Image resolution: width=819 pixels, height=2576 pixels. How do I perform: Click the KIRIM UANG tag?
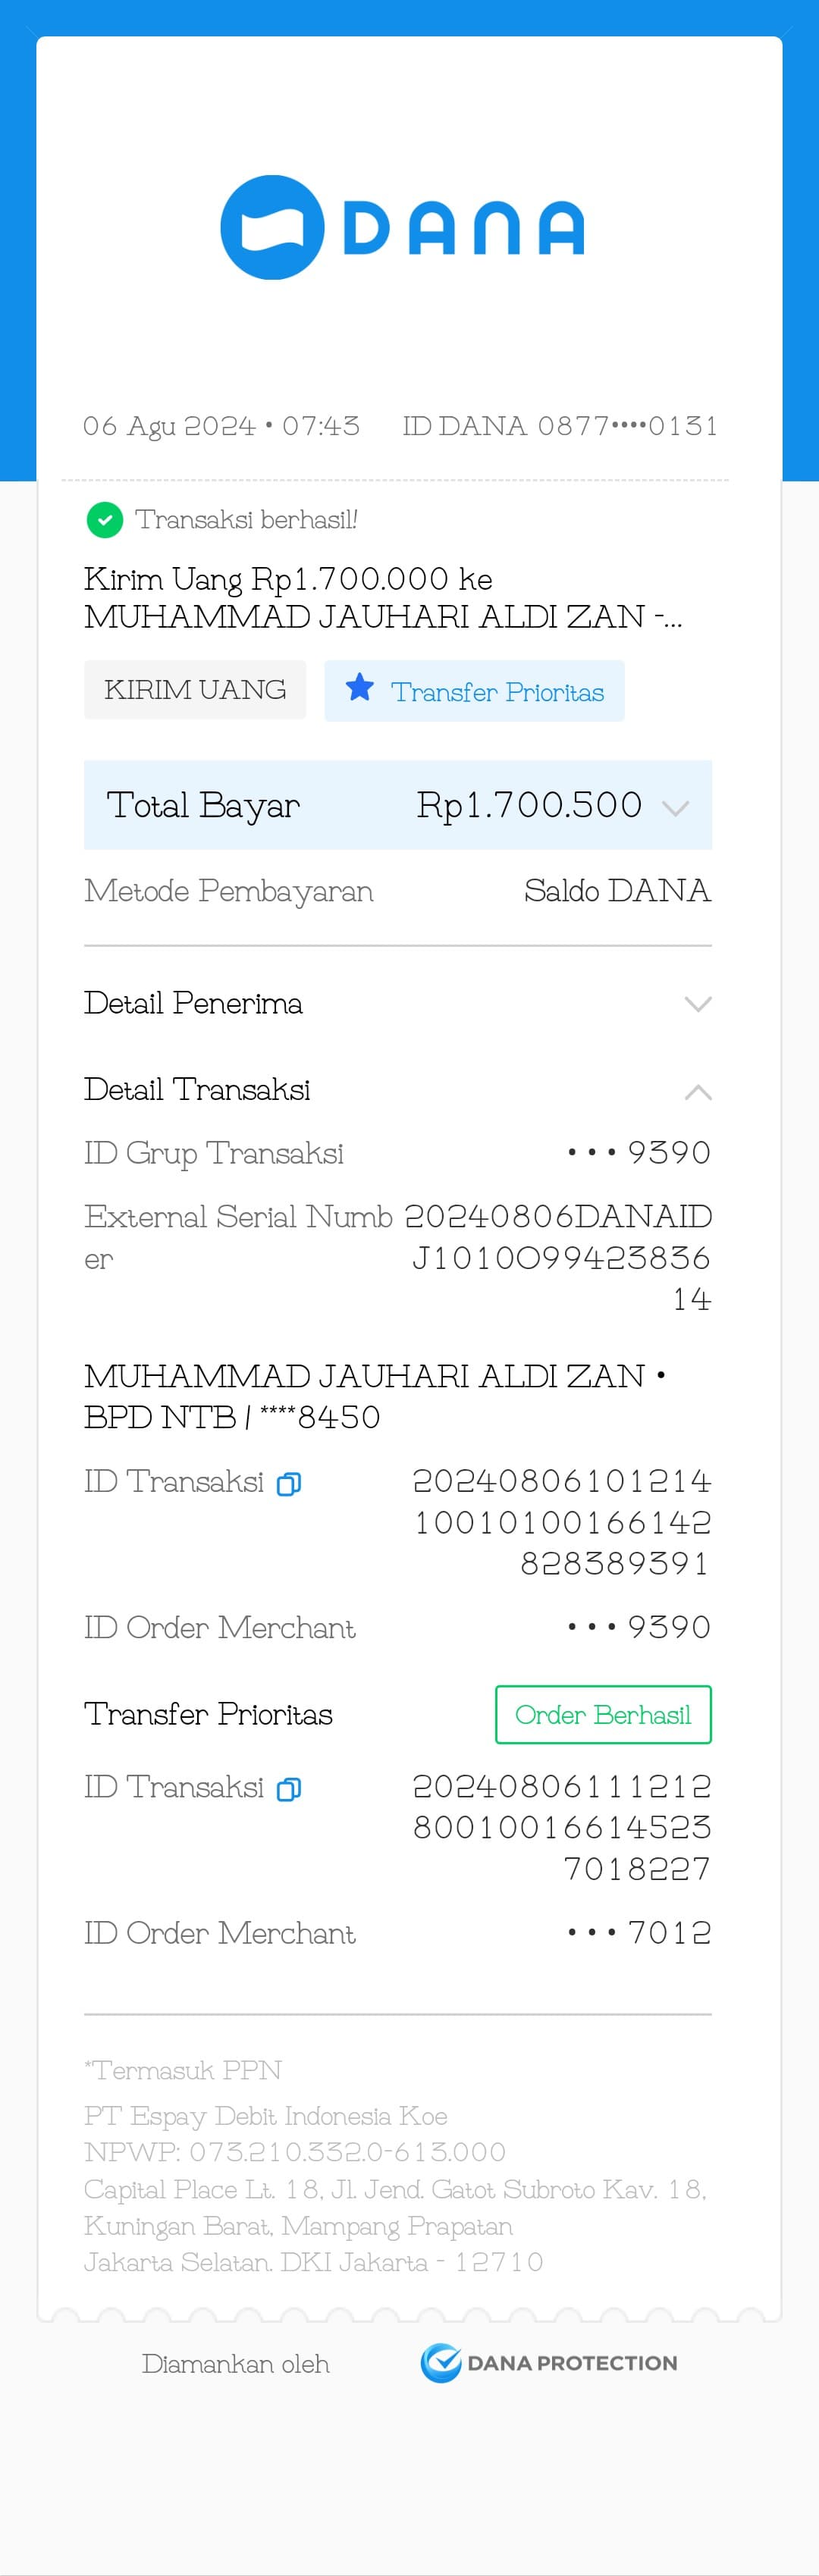click(195, 690)
